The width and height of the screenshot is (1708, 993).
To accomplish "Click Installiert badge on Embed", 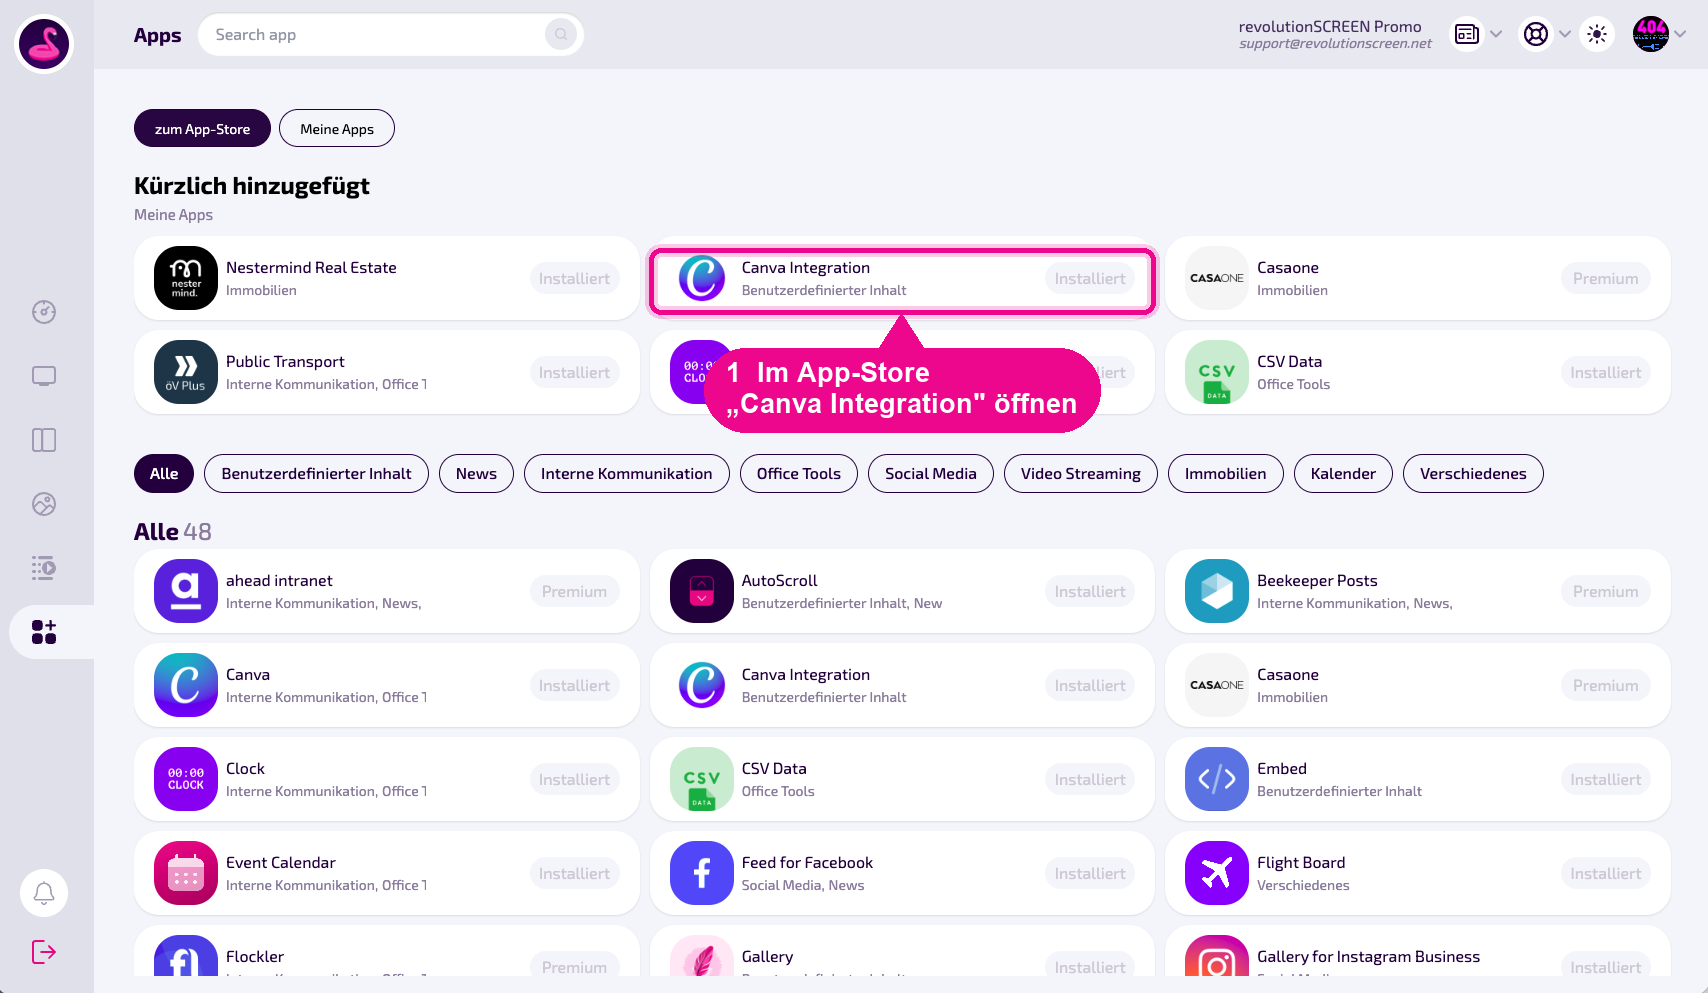I will tap(1605, 779).
